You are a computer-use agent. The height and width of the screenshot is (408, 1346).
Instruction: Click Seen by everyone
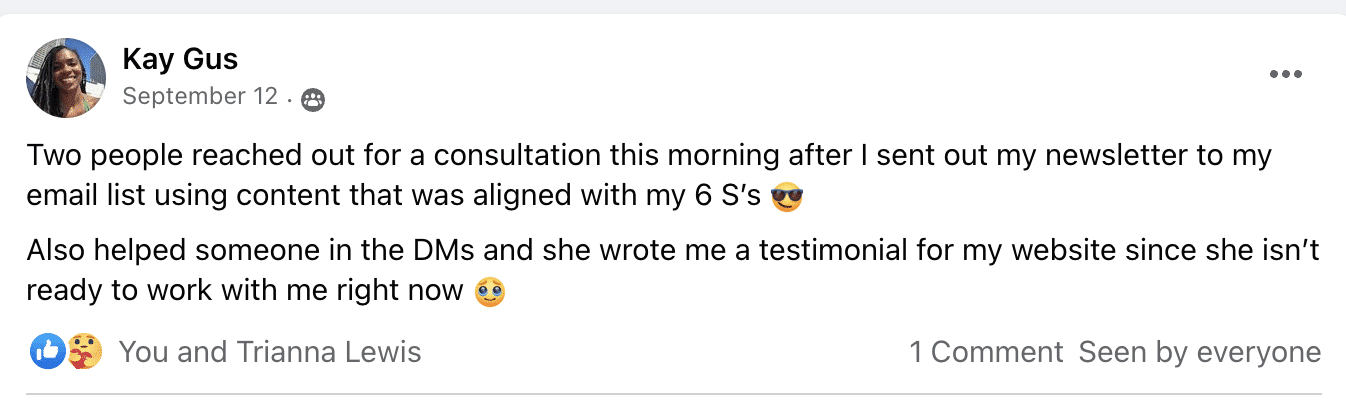(1199, 352)
